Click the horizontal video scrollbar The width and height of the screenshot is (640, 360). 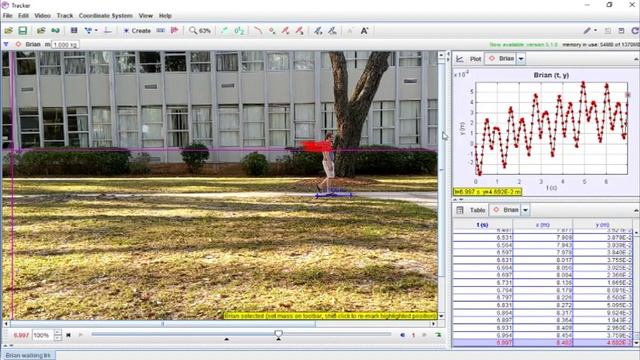pyautogui.click(x=163, y=324)
